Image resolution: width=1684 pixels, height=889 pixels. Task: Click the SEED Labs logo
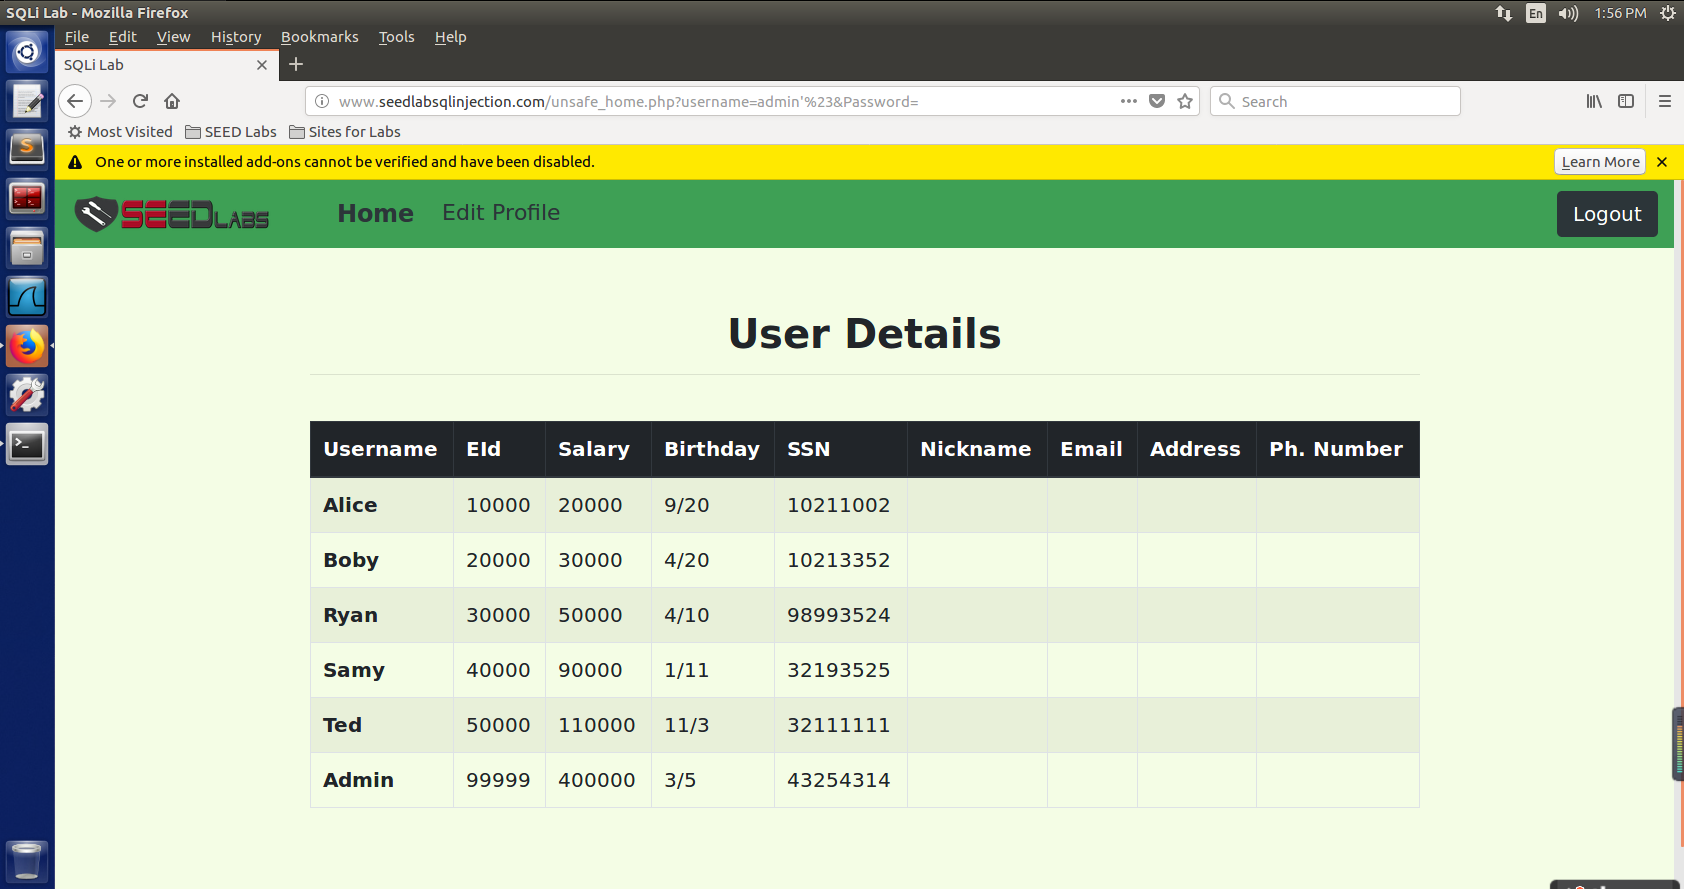[172, 213]
